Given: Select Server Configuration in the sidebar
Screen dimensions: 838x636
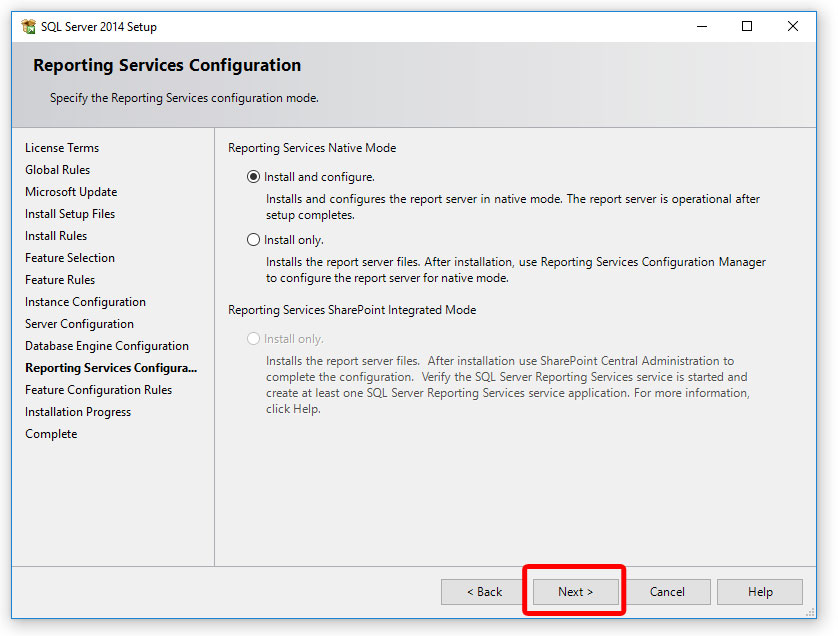Looking at the screenshot, I should (x=79, y=323).
